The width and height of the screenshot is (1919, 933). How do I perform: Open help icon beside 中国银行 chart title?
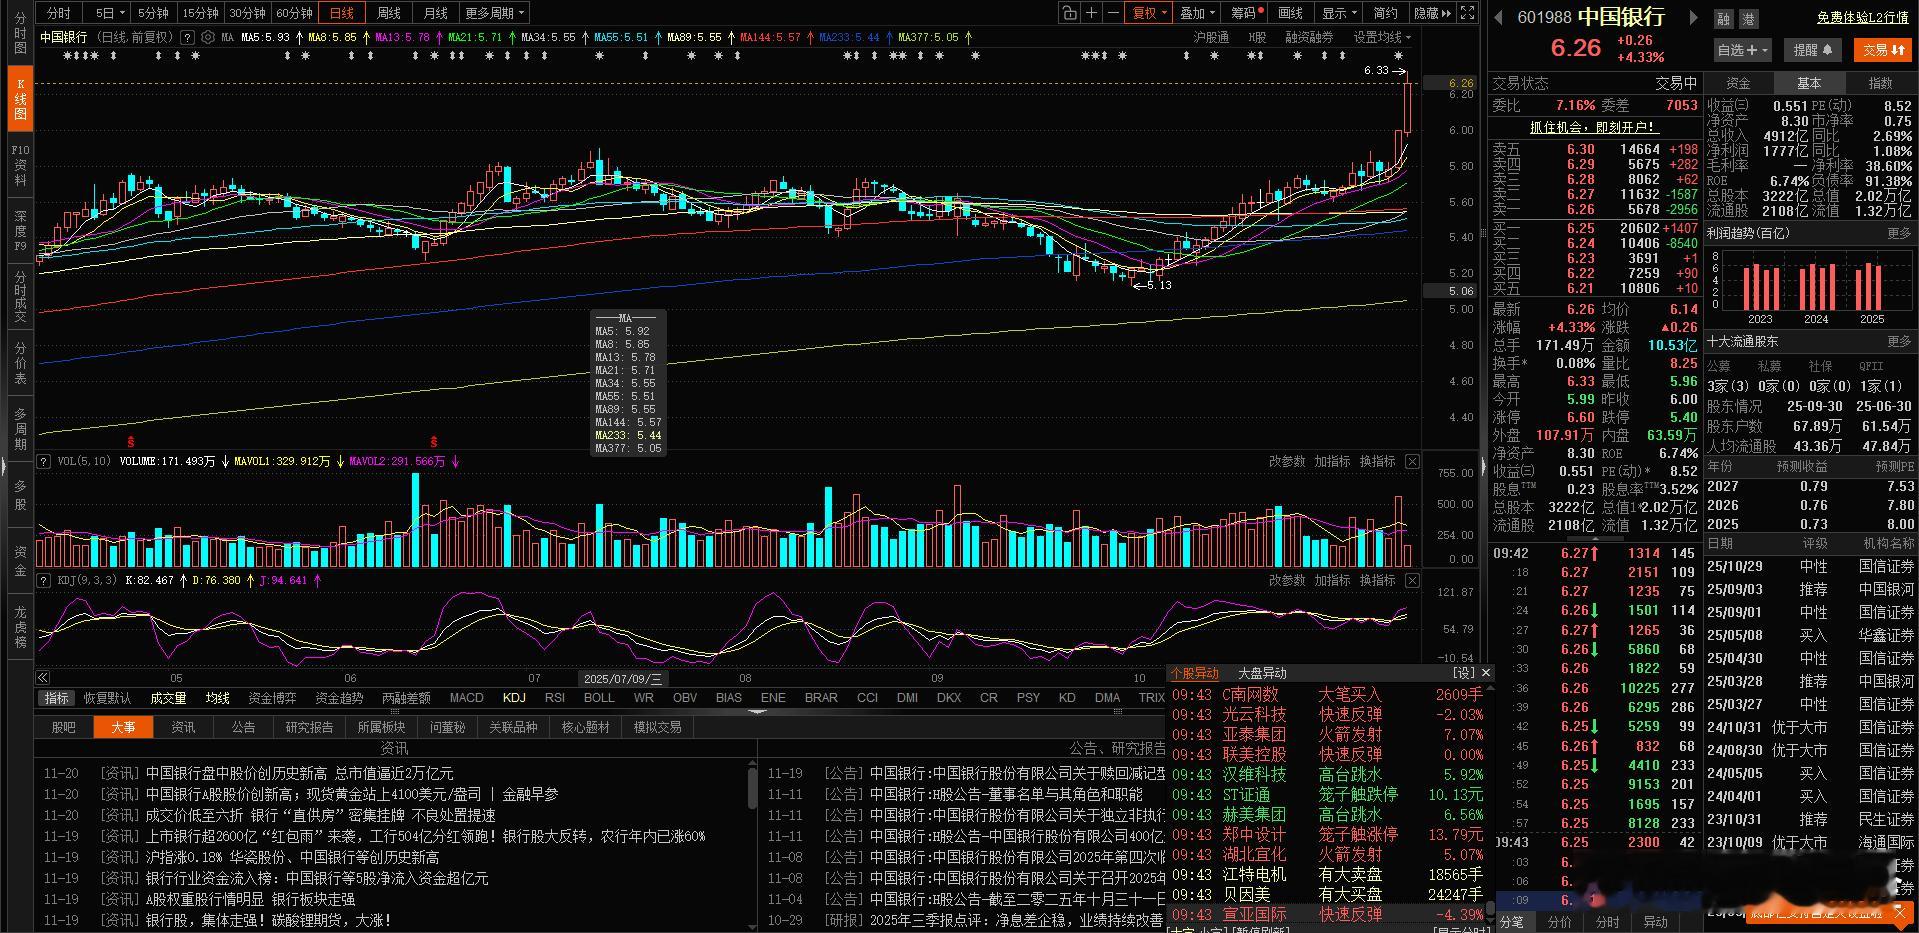188,37
